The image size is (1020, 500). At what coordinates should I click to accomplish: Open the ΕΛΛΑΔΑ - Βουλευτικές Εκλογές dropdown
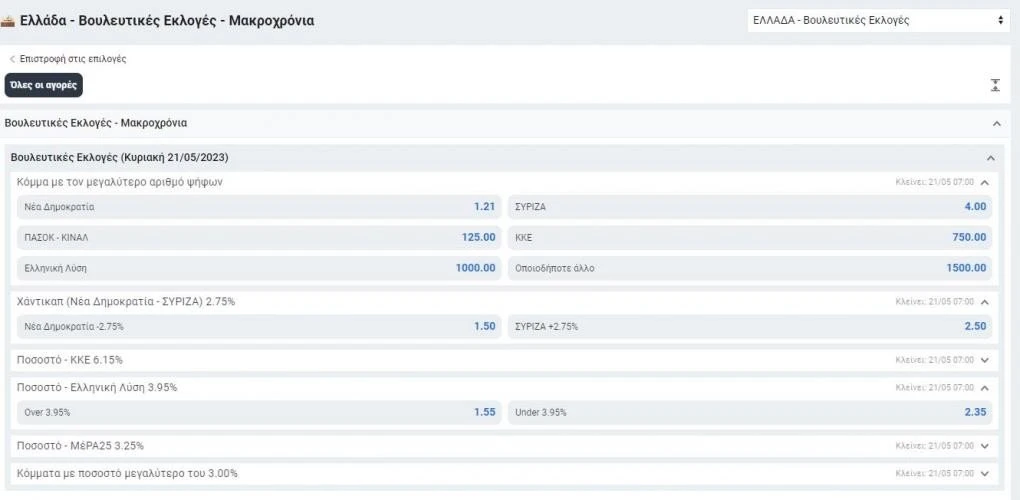[x=877, y=20]
